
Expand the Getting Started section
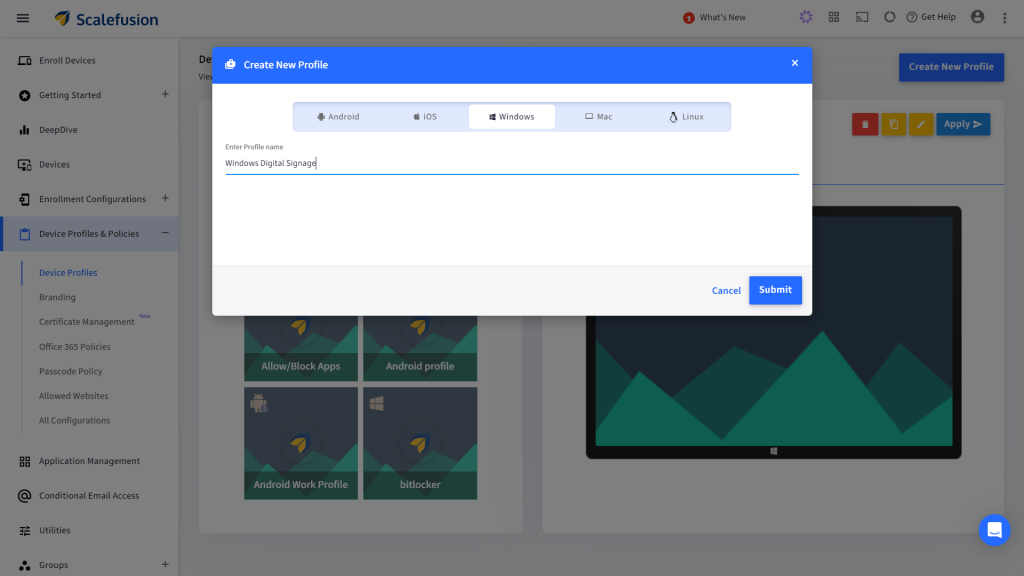coord(165,95)
